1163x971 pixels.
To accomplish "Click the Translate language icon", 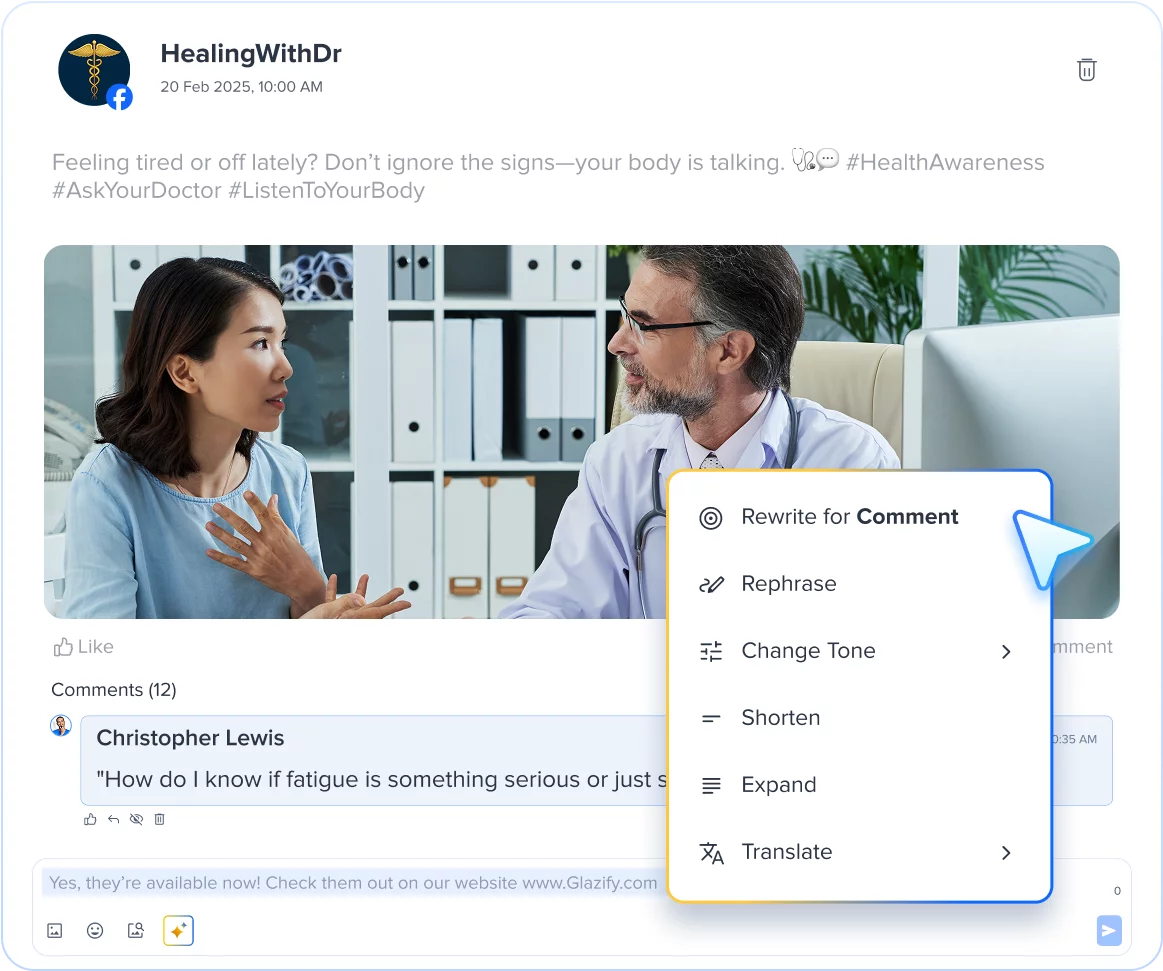I will pos(711,852).
